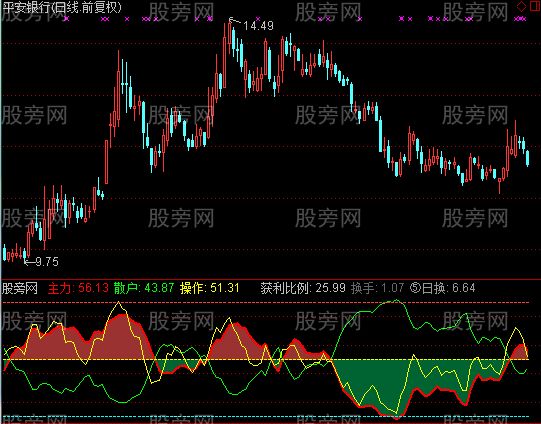Click the 操作: 51.31 indicator value
This screenshot has width=541, height=424.
[x=209, y=288]
